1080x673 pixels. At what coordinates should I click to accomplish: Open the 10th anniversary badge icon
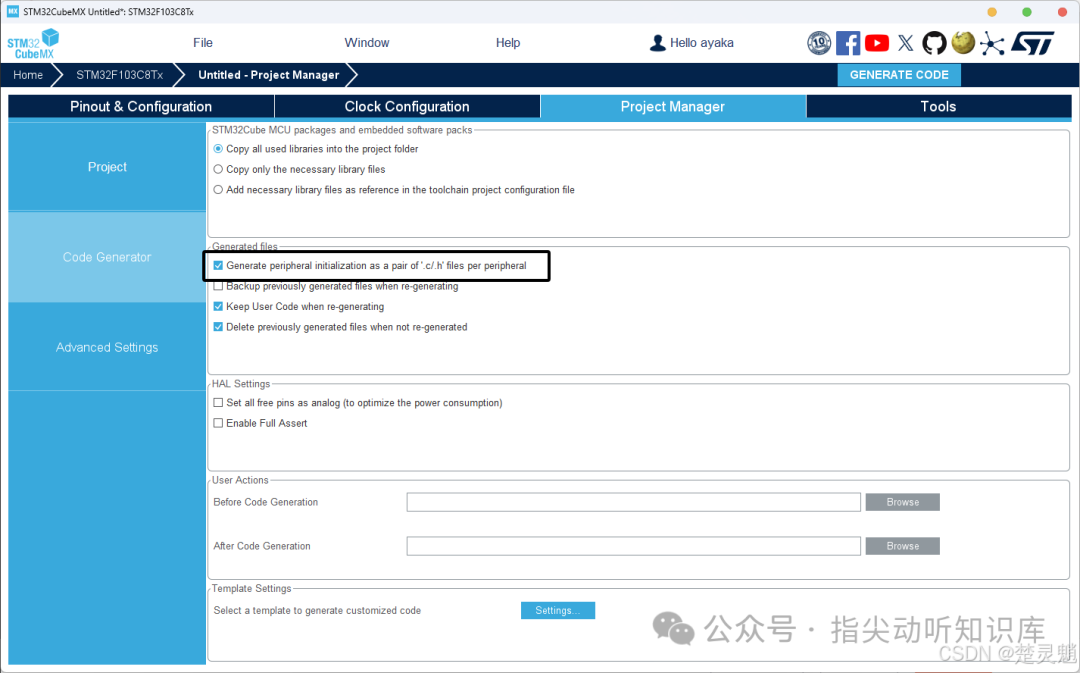tap(819, 43)
